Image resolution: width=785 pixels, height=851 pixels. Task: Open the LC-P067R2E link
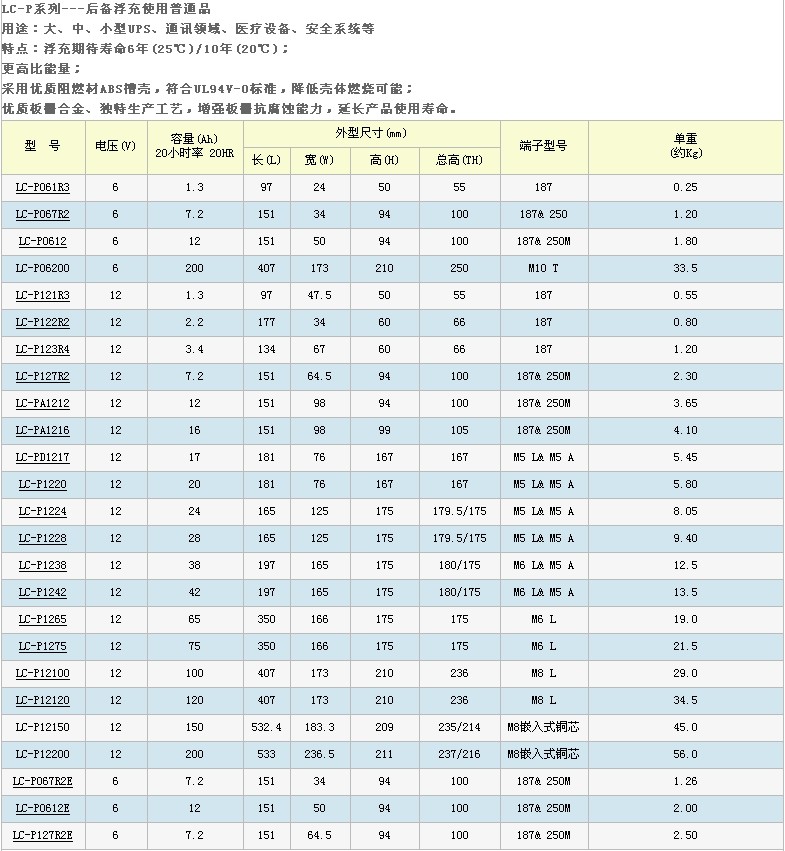[42, 781]
